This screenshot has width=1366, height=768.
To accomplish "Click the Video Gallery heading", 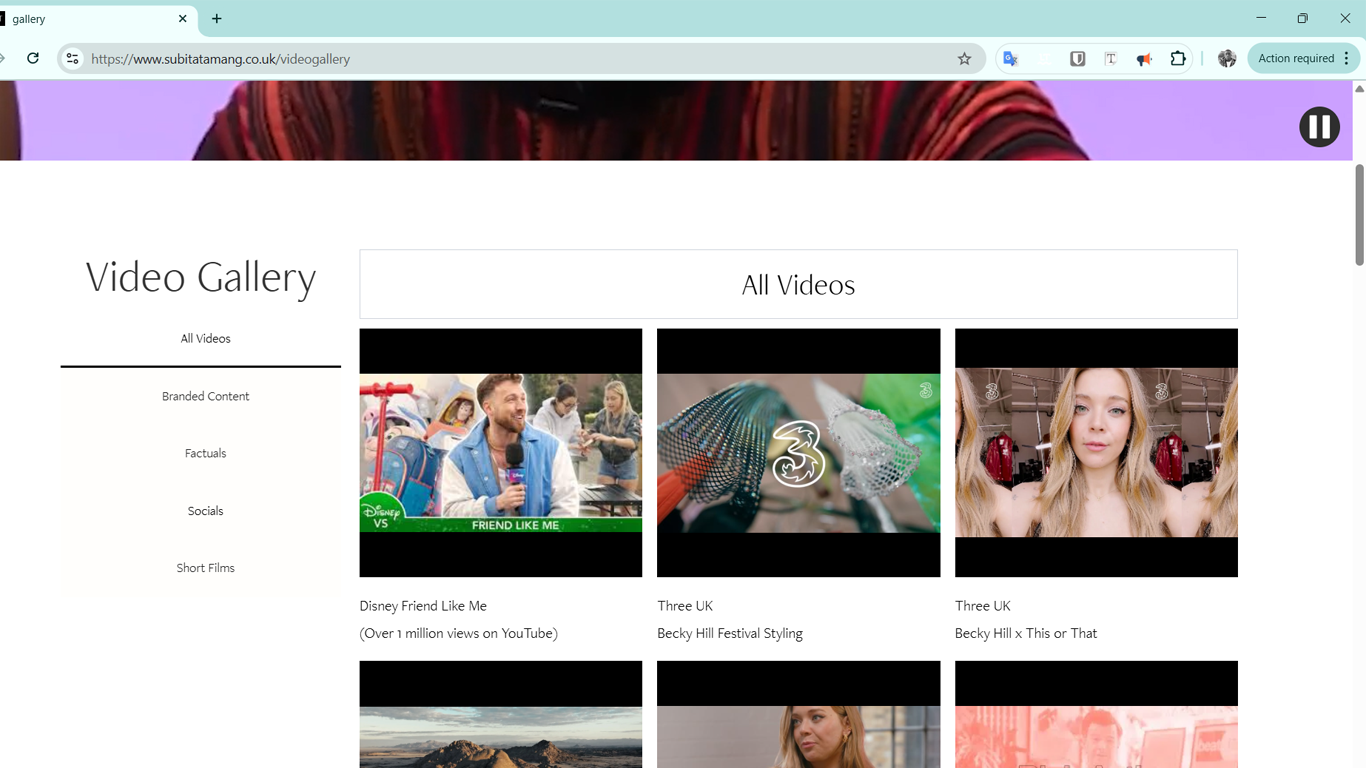I will pyautogui.click(x=201, y=277).
